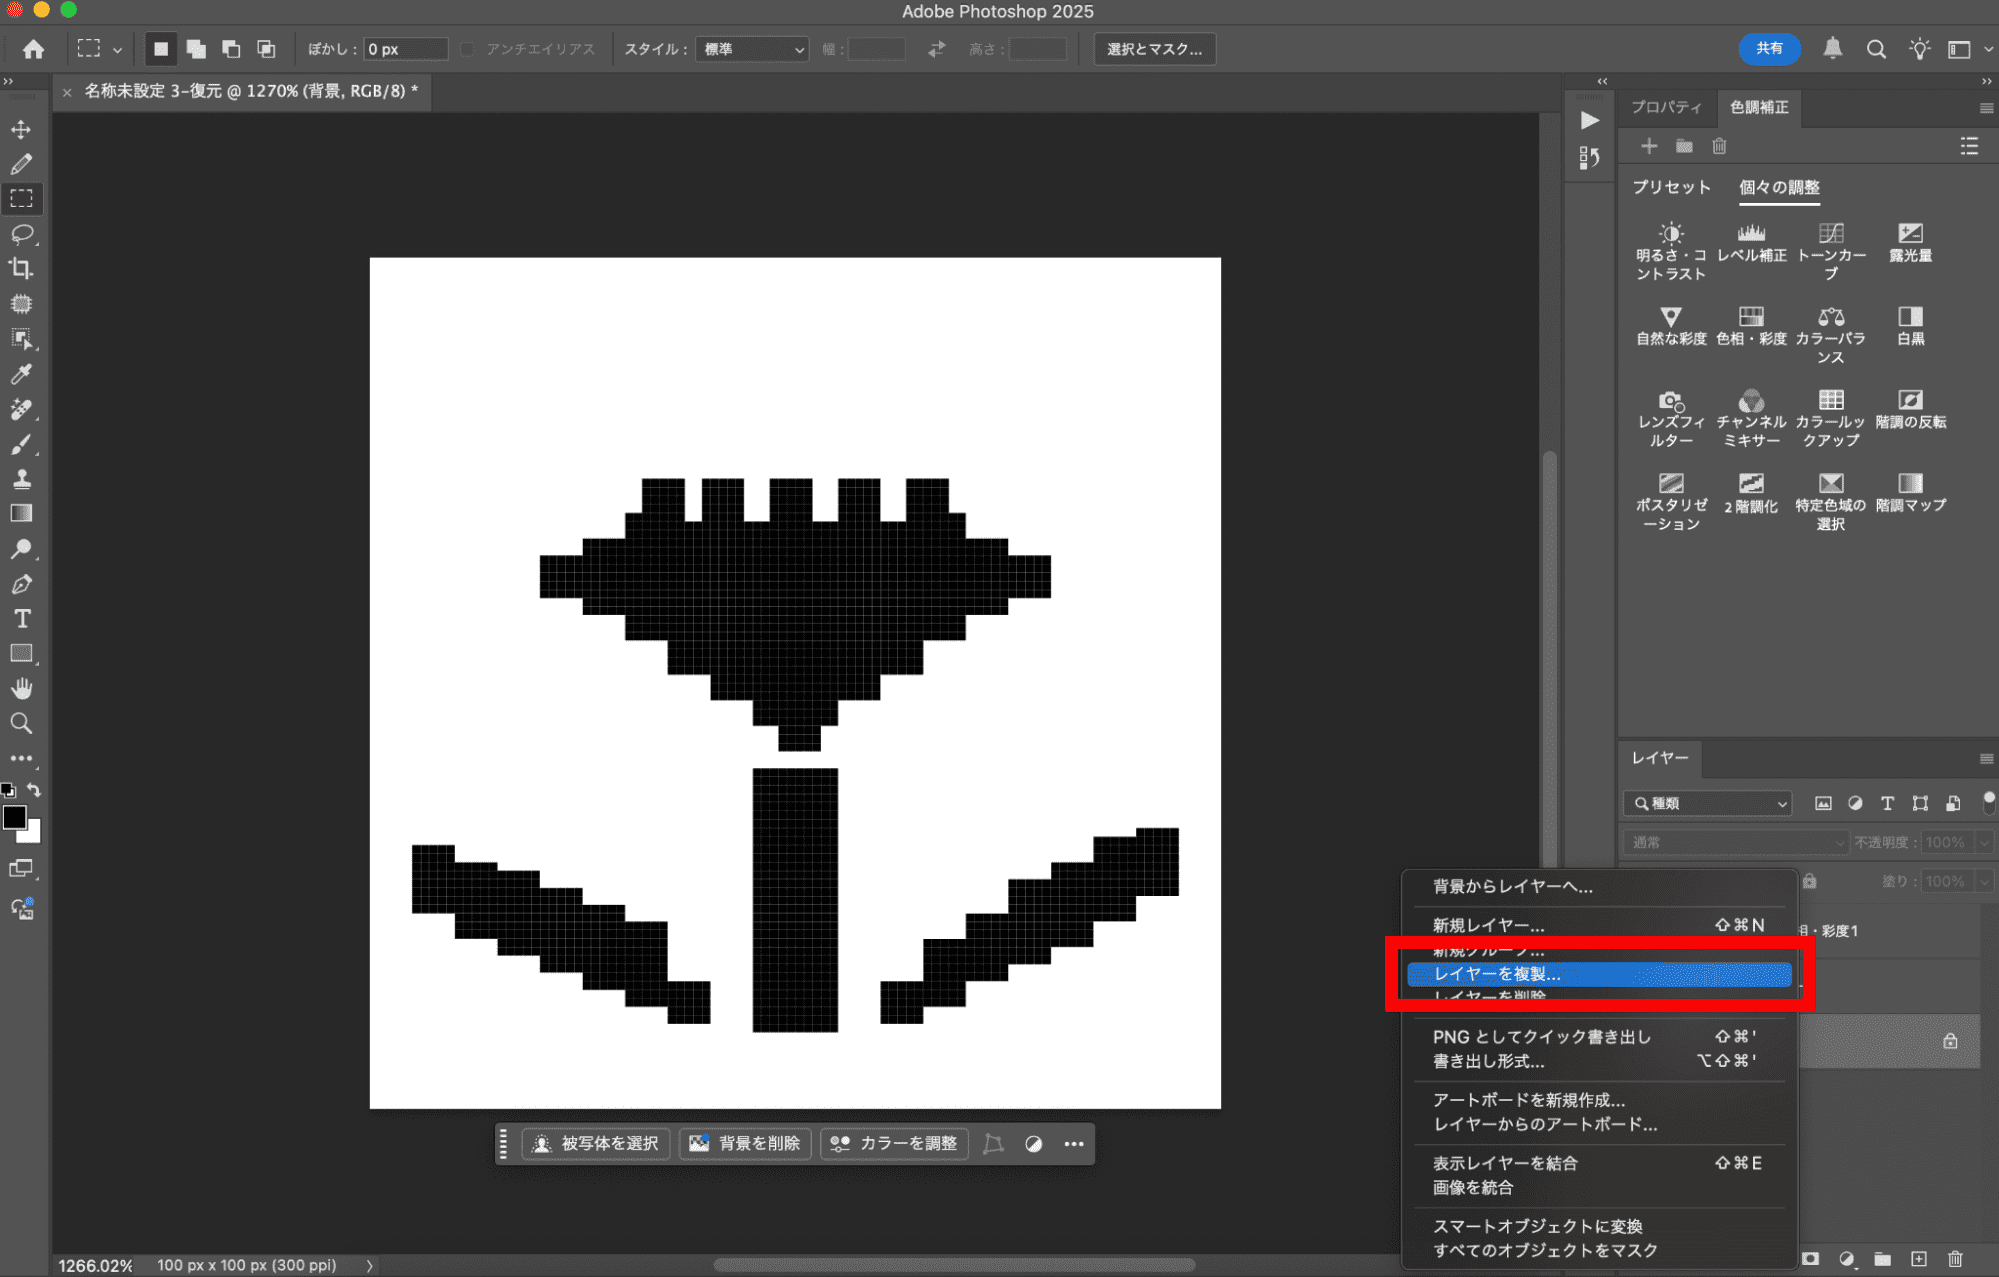Viewport: 1999px width, 1277px height.
Task: Click the 被写体を選択 button
Action: pos(596,1143)
